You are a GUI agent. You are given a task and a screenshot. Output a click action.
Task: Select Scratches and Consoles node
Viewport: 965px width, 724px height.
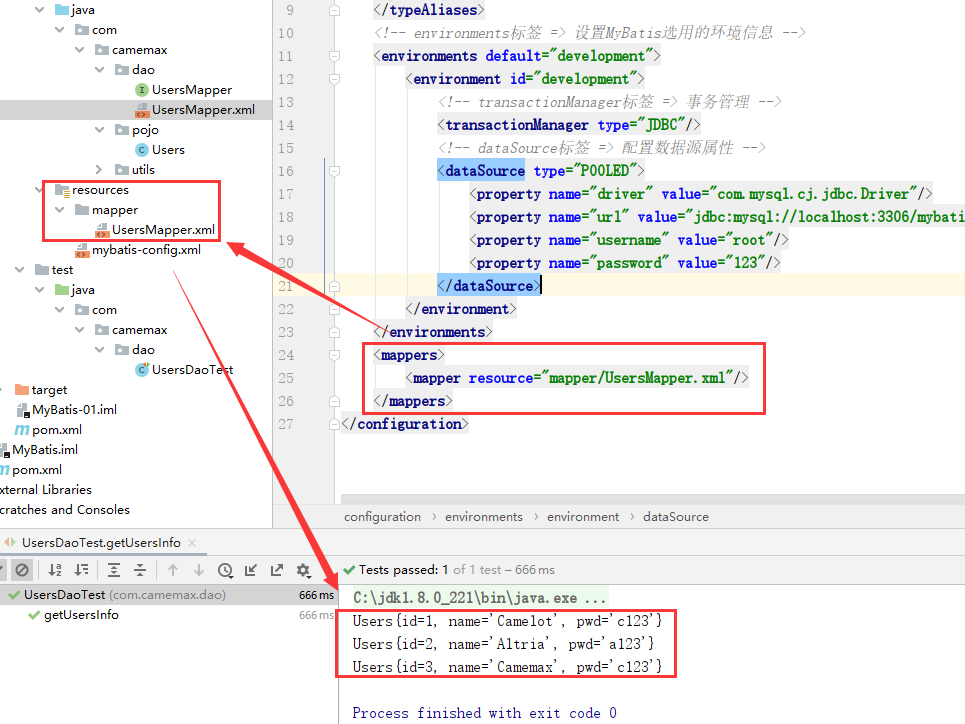(x=65, y=510)
